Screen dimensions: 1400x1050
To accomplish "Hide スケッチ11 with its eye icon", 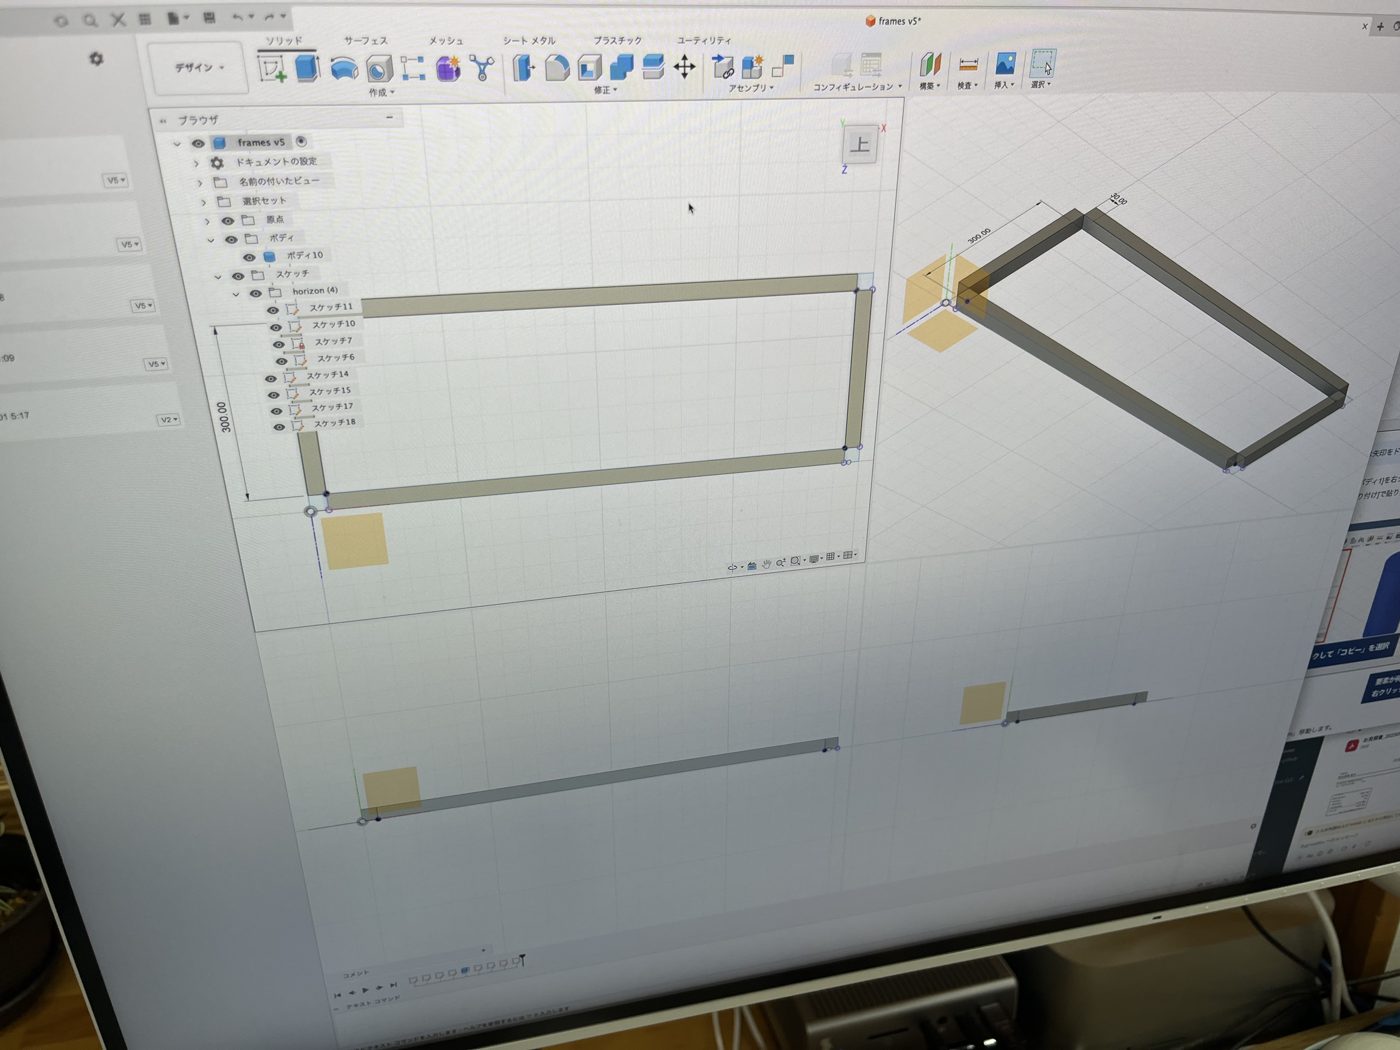I will pyautogui.click(x=272, y=310).
